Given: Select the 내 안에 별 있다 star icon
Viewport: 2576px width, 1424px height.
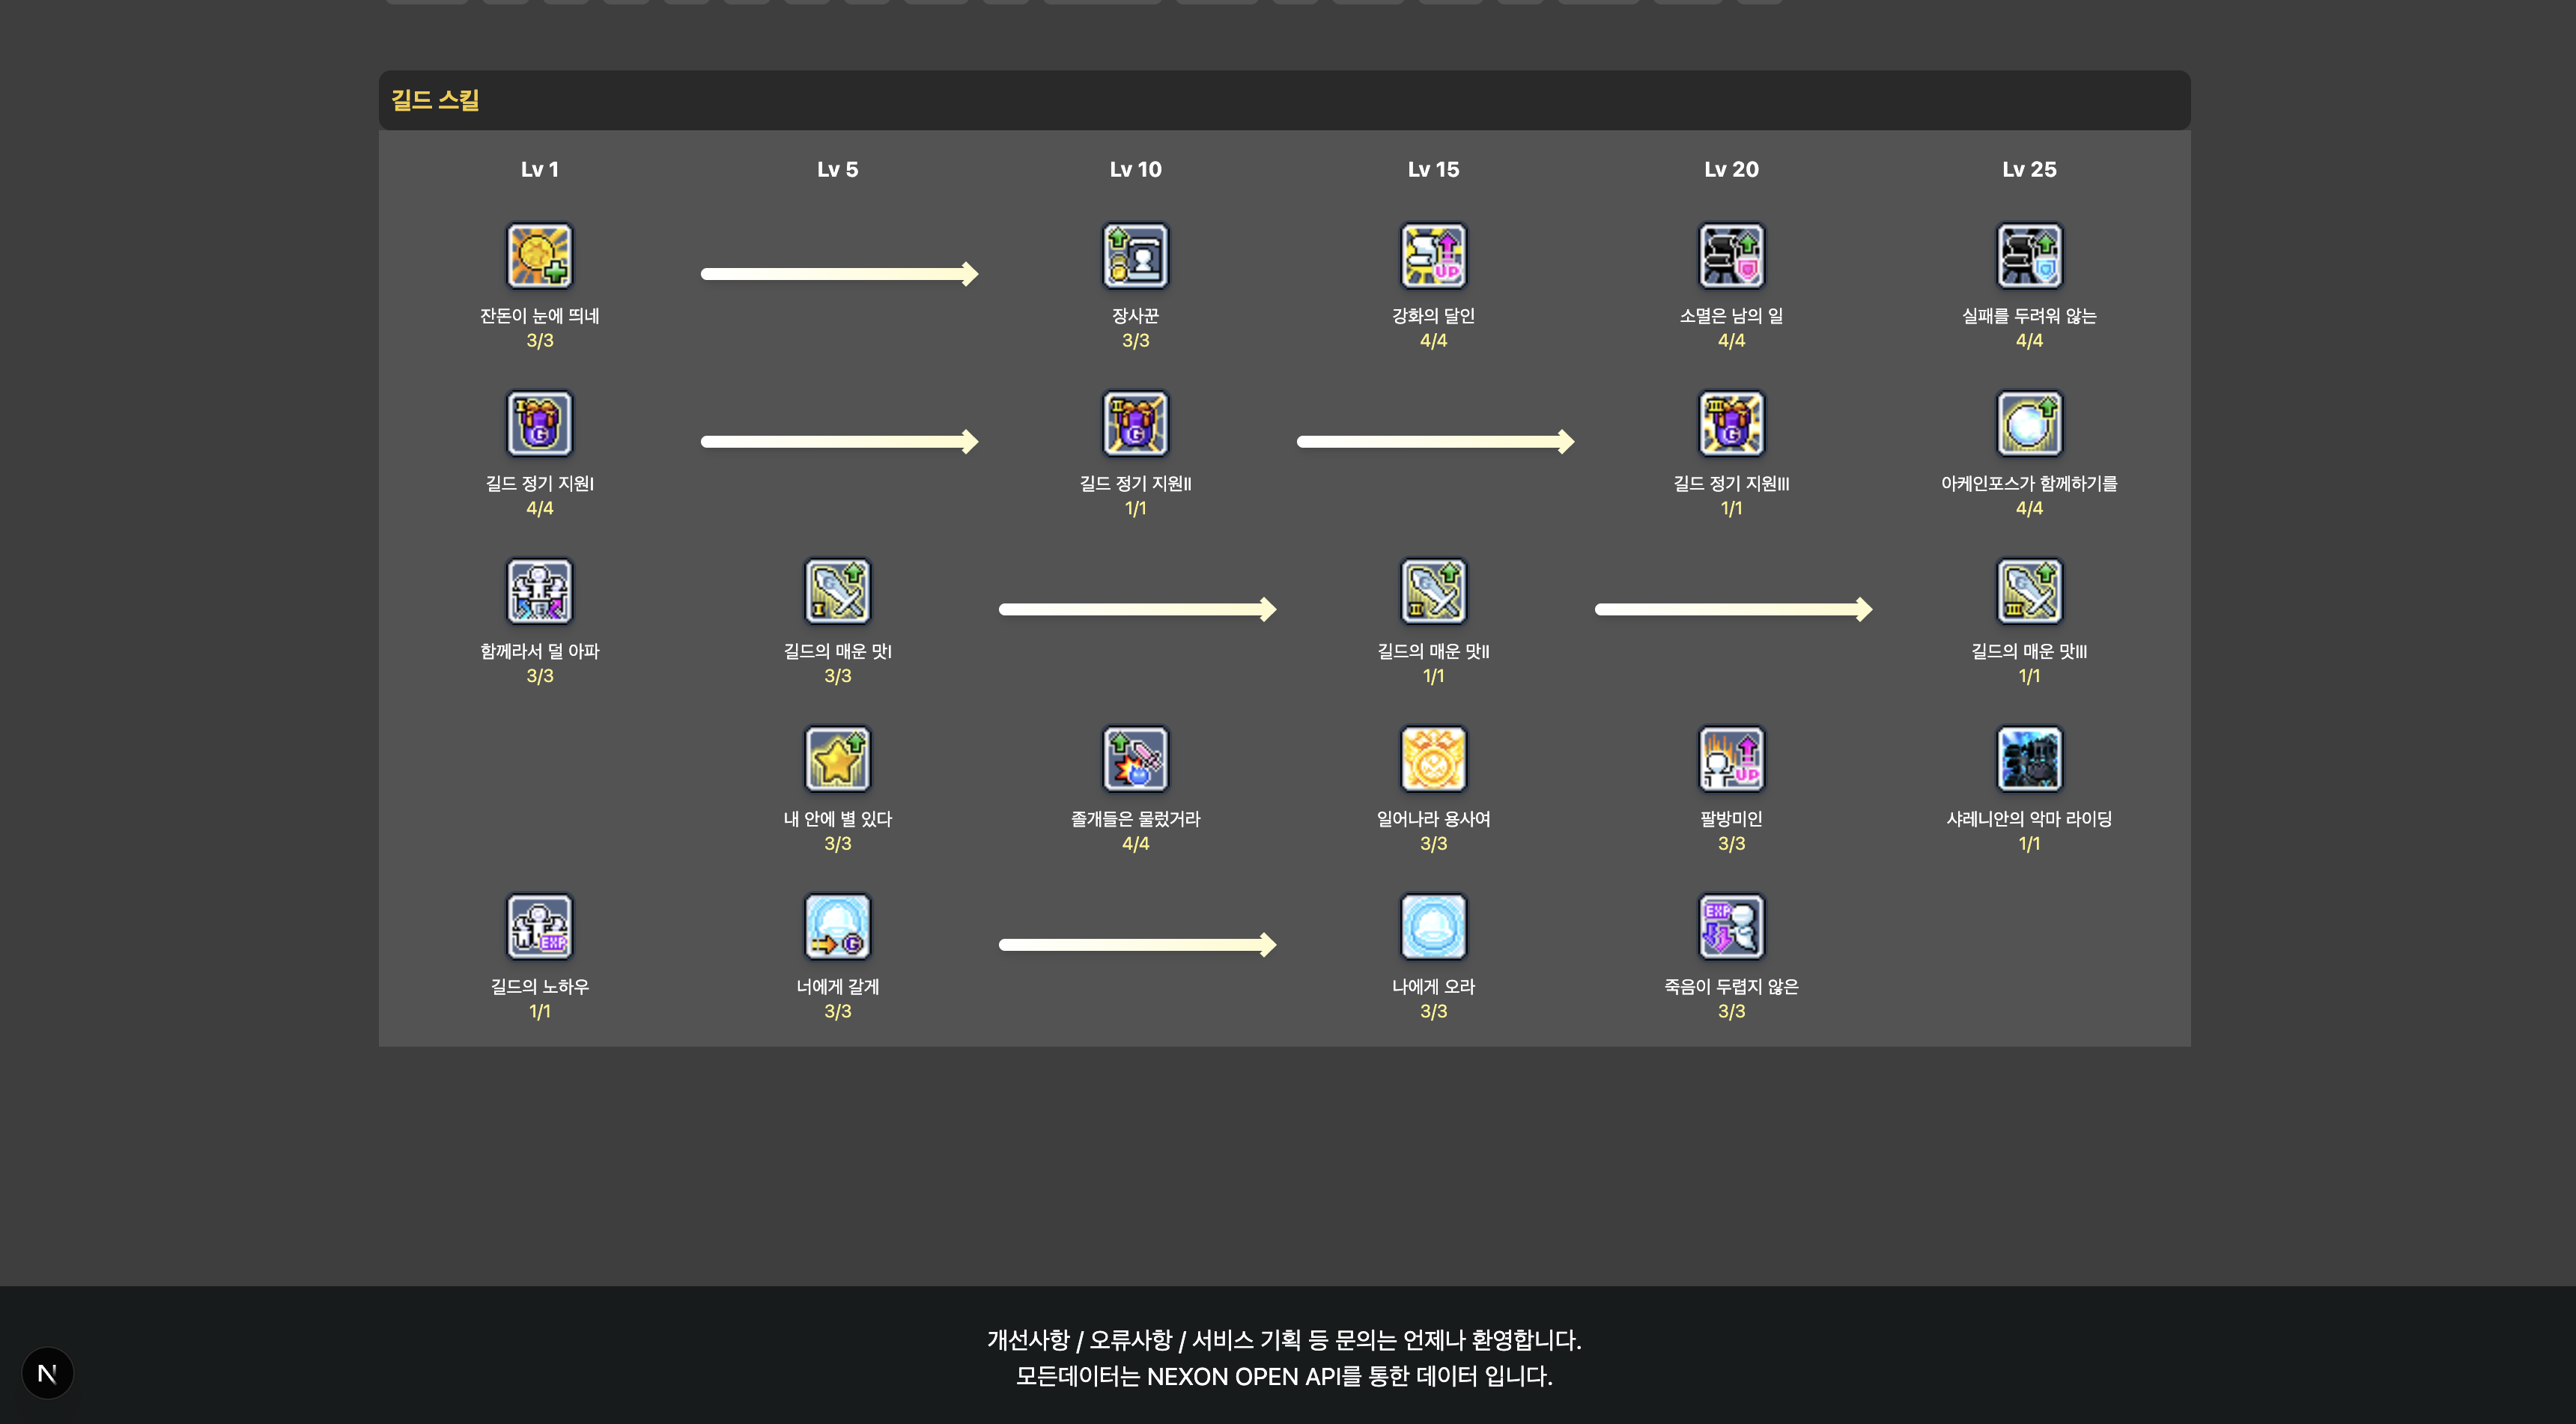Looking at the screenshot, I should tap(837, 759).
